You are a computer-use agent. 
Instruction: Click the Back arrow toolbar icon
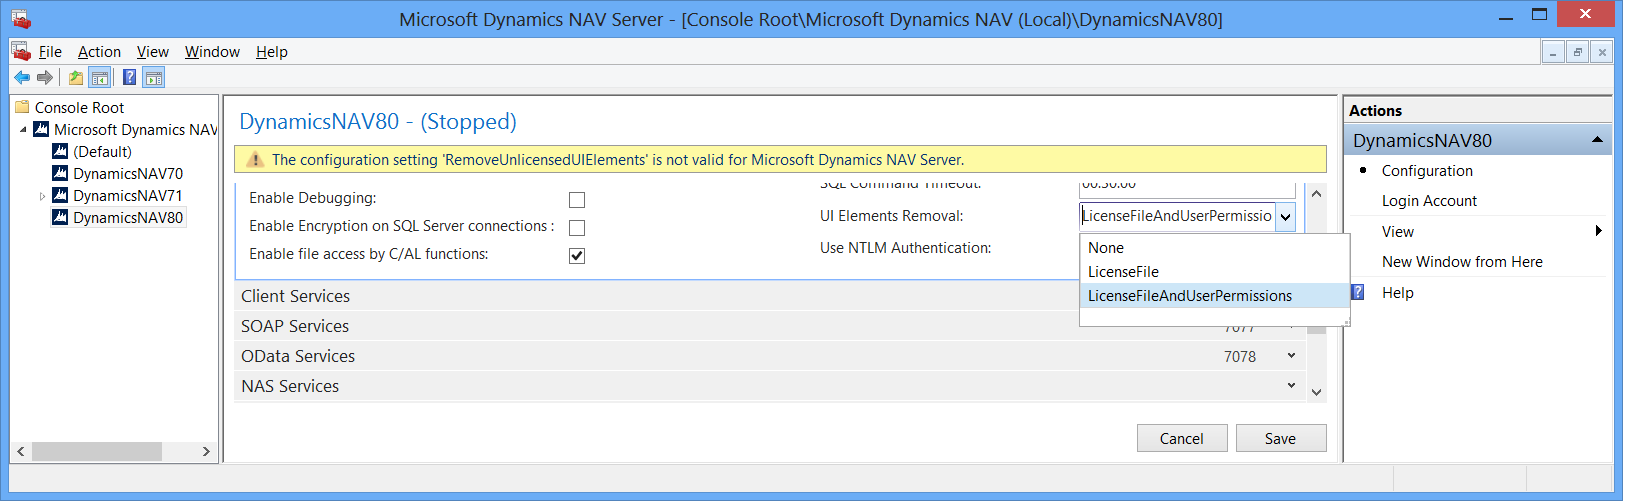click(22, 77)
